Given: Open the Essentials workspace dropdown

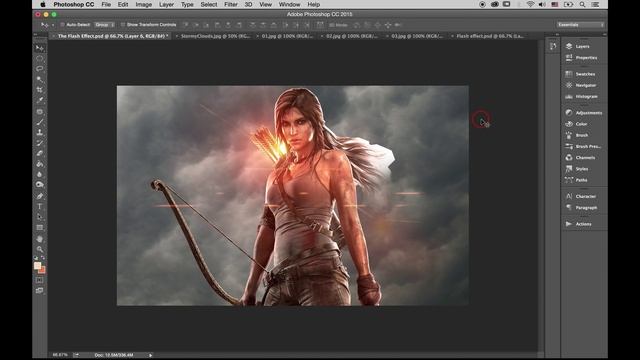Looking at the screenshot, I should pos(580,25).
